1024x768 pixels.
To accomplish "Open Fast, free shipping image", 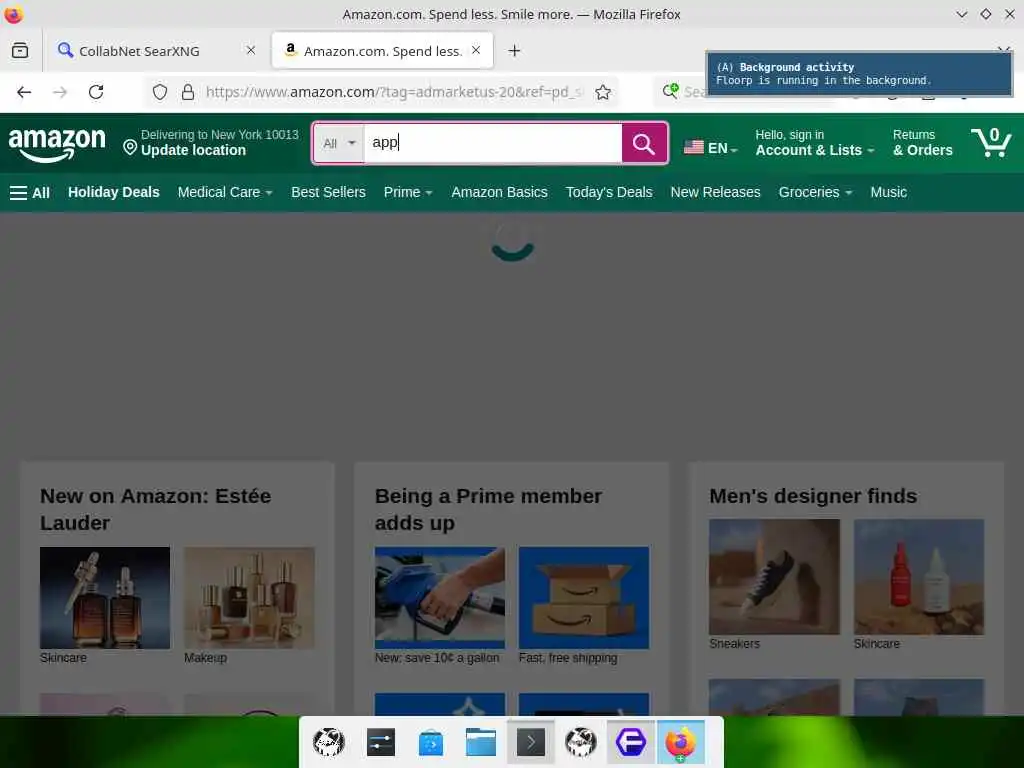I will coord(584,598).
